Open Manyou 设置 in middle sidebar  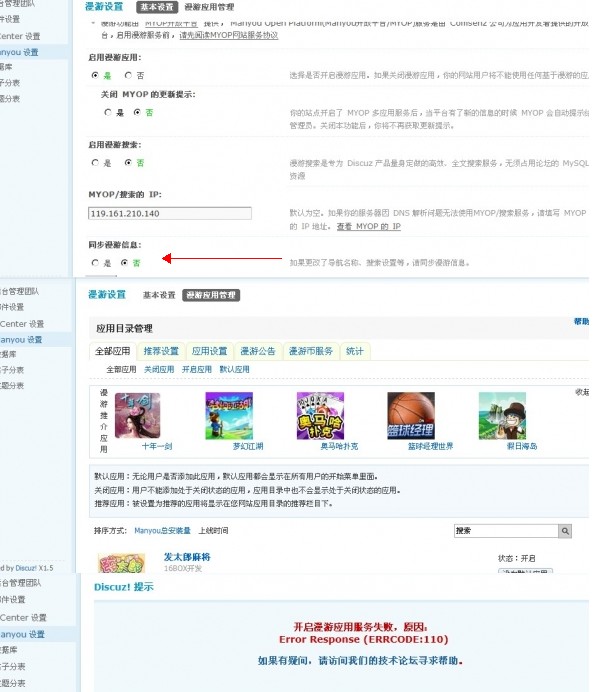pos(21,340)
